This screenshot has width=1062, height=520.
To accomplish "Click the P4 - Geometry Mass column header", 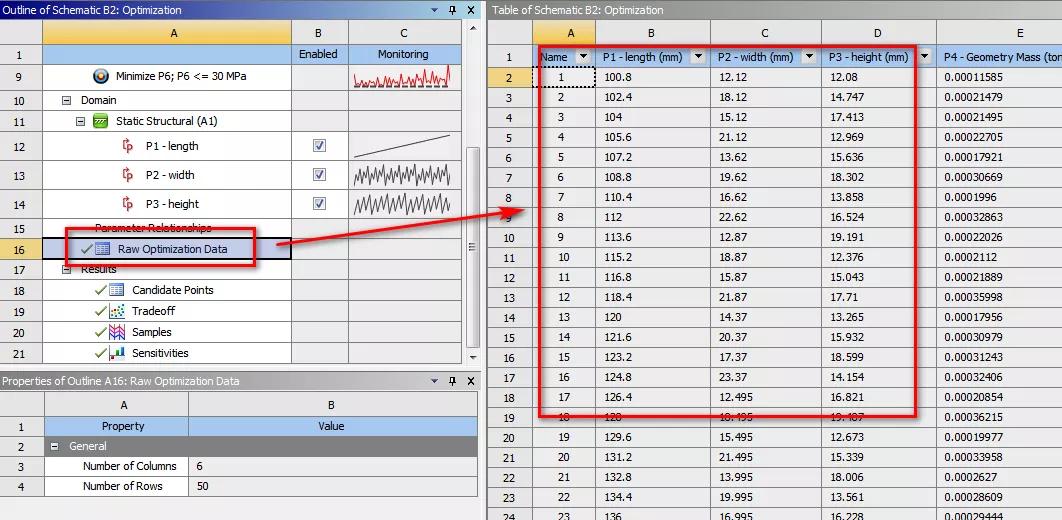I will tap(999, 58).
